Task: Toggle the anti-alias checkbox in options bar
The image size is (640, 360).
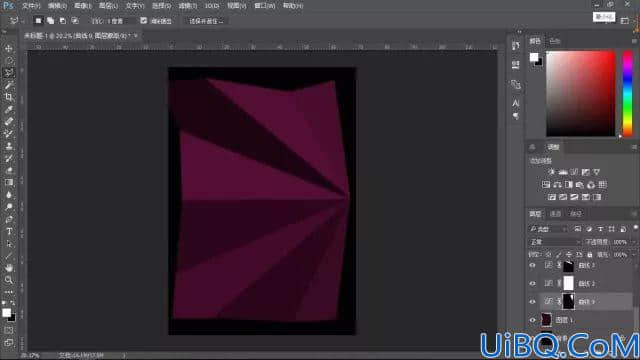Action: pos(144,20)
